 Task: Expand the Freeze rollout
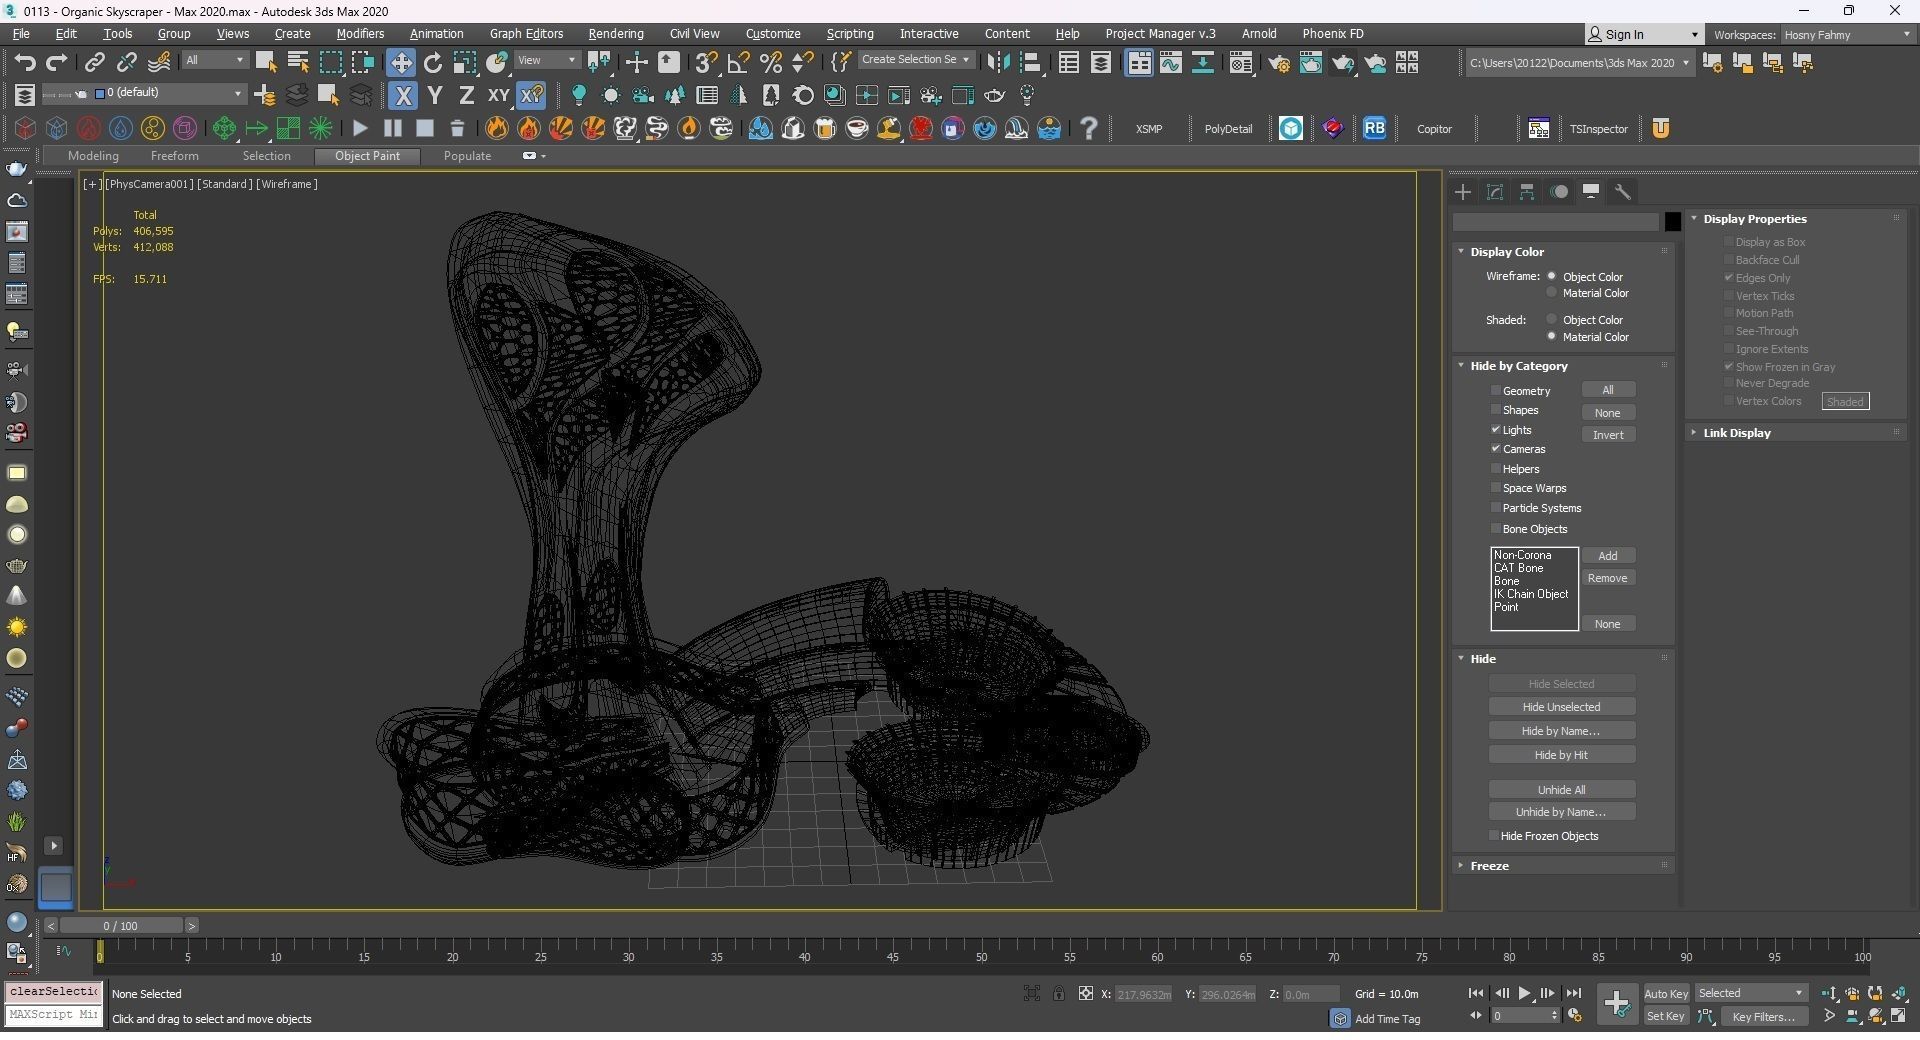1489,866
